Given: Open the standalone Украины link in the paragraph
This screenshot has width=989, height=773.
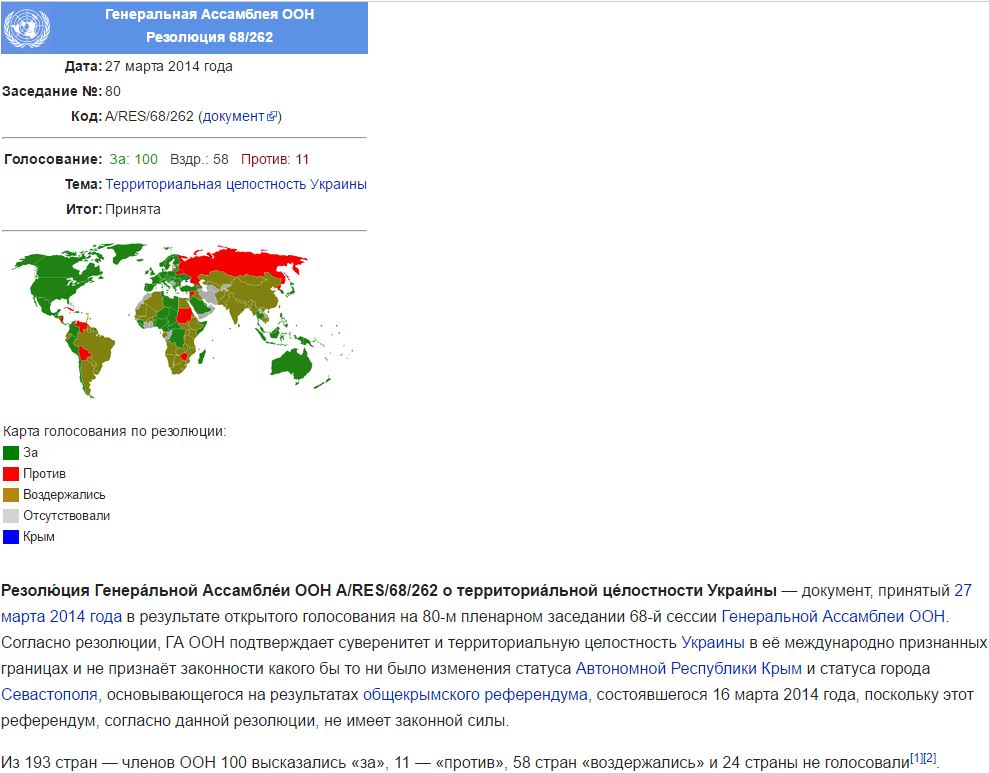Looking at the screenshot, I should click(713, 642).
